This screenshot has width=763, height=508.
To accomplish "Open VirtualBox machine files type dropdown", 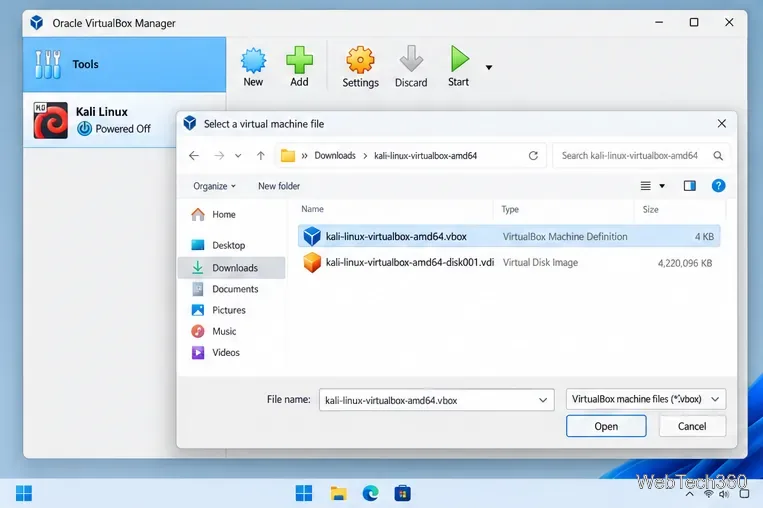I will pos(646,399).
